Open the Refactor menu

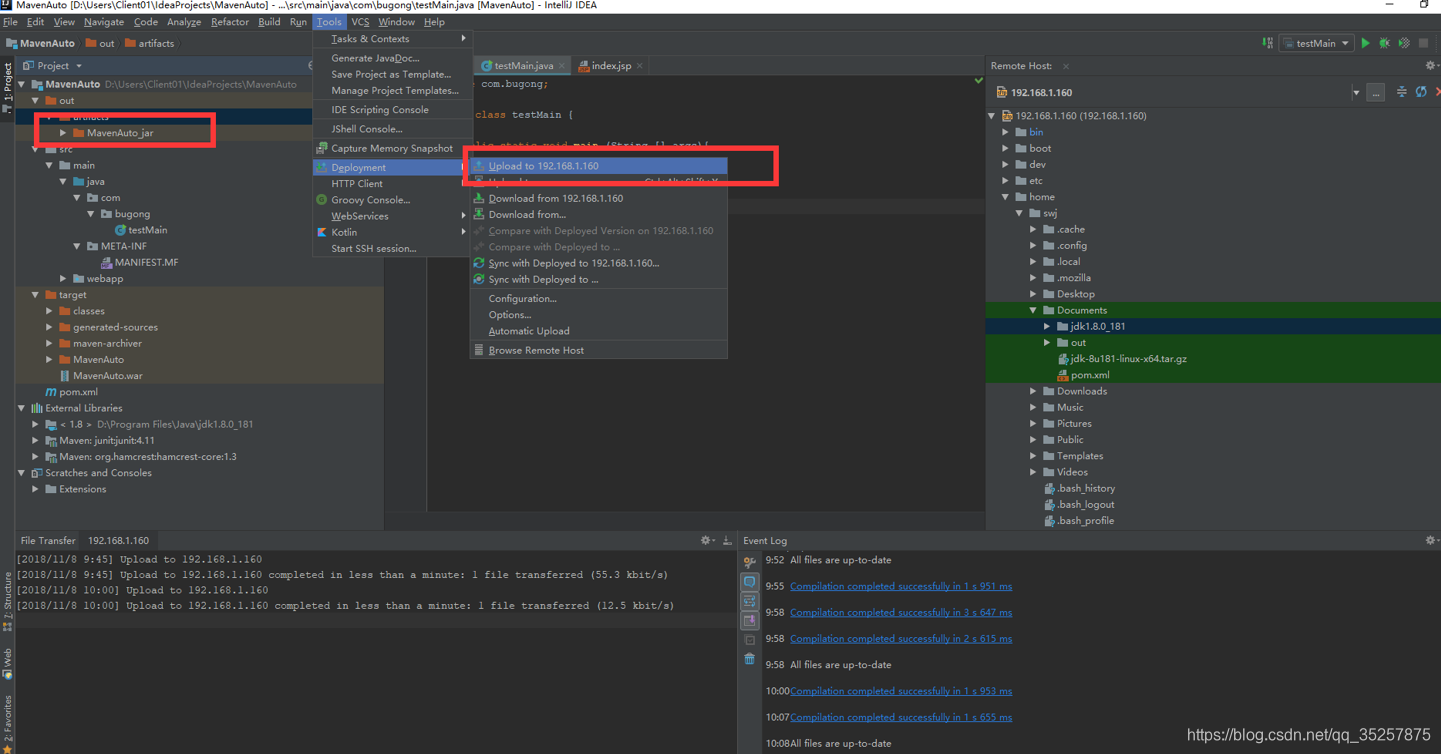[229, 22]
